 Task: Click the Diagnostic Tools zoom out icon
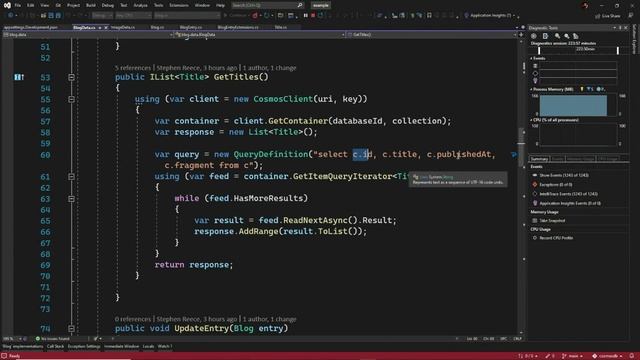tap(567, 36)
